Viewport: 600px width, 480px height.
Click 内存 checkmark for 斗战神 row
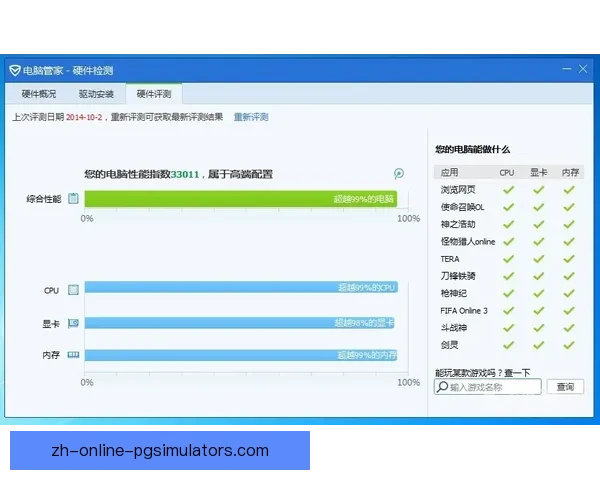tap(569, 328)
